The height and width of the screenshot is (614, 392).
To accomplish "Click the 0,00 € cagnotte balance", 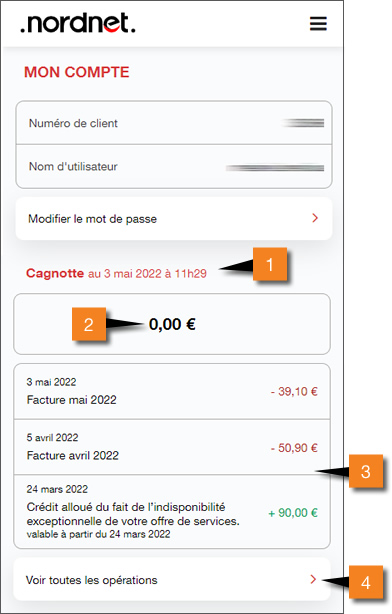I will coord(172,324).
